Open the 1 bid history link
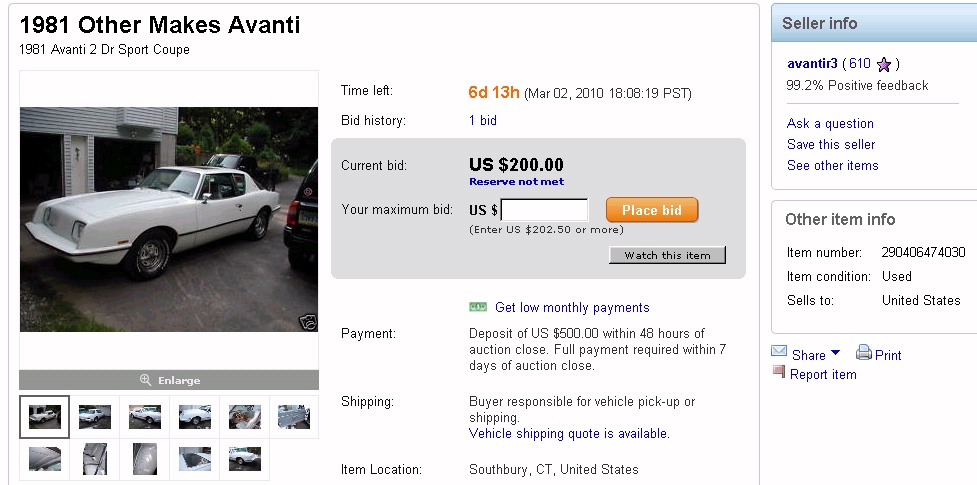Image resolution: width=977 pixels, height=485 pixels. pos(483,120)
